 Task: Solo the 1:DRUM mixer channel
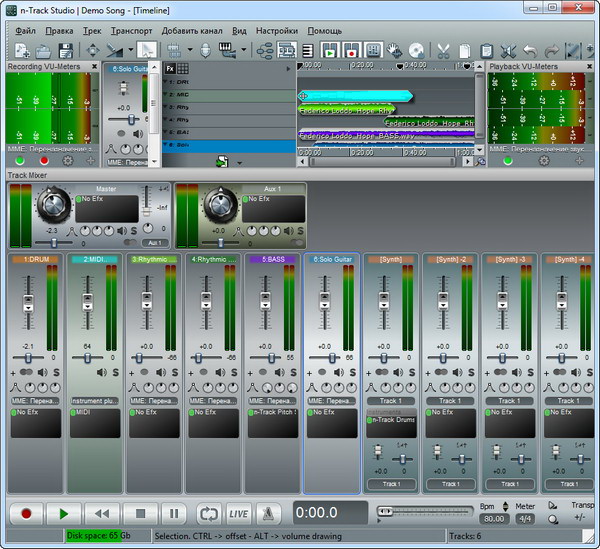(54, 373)
